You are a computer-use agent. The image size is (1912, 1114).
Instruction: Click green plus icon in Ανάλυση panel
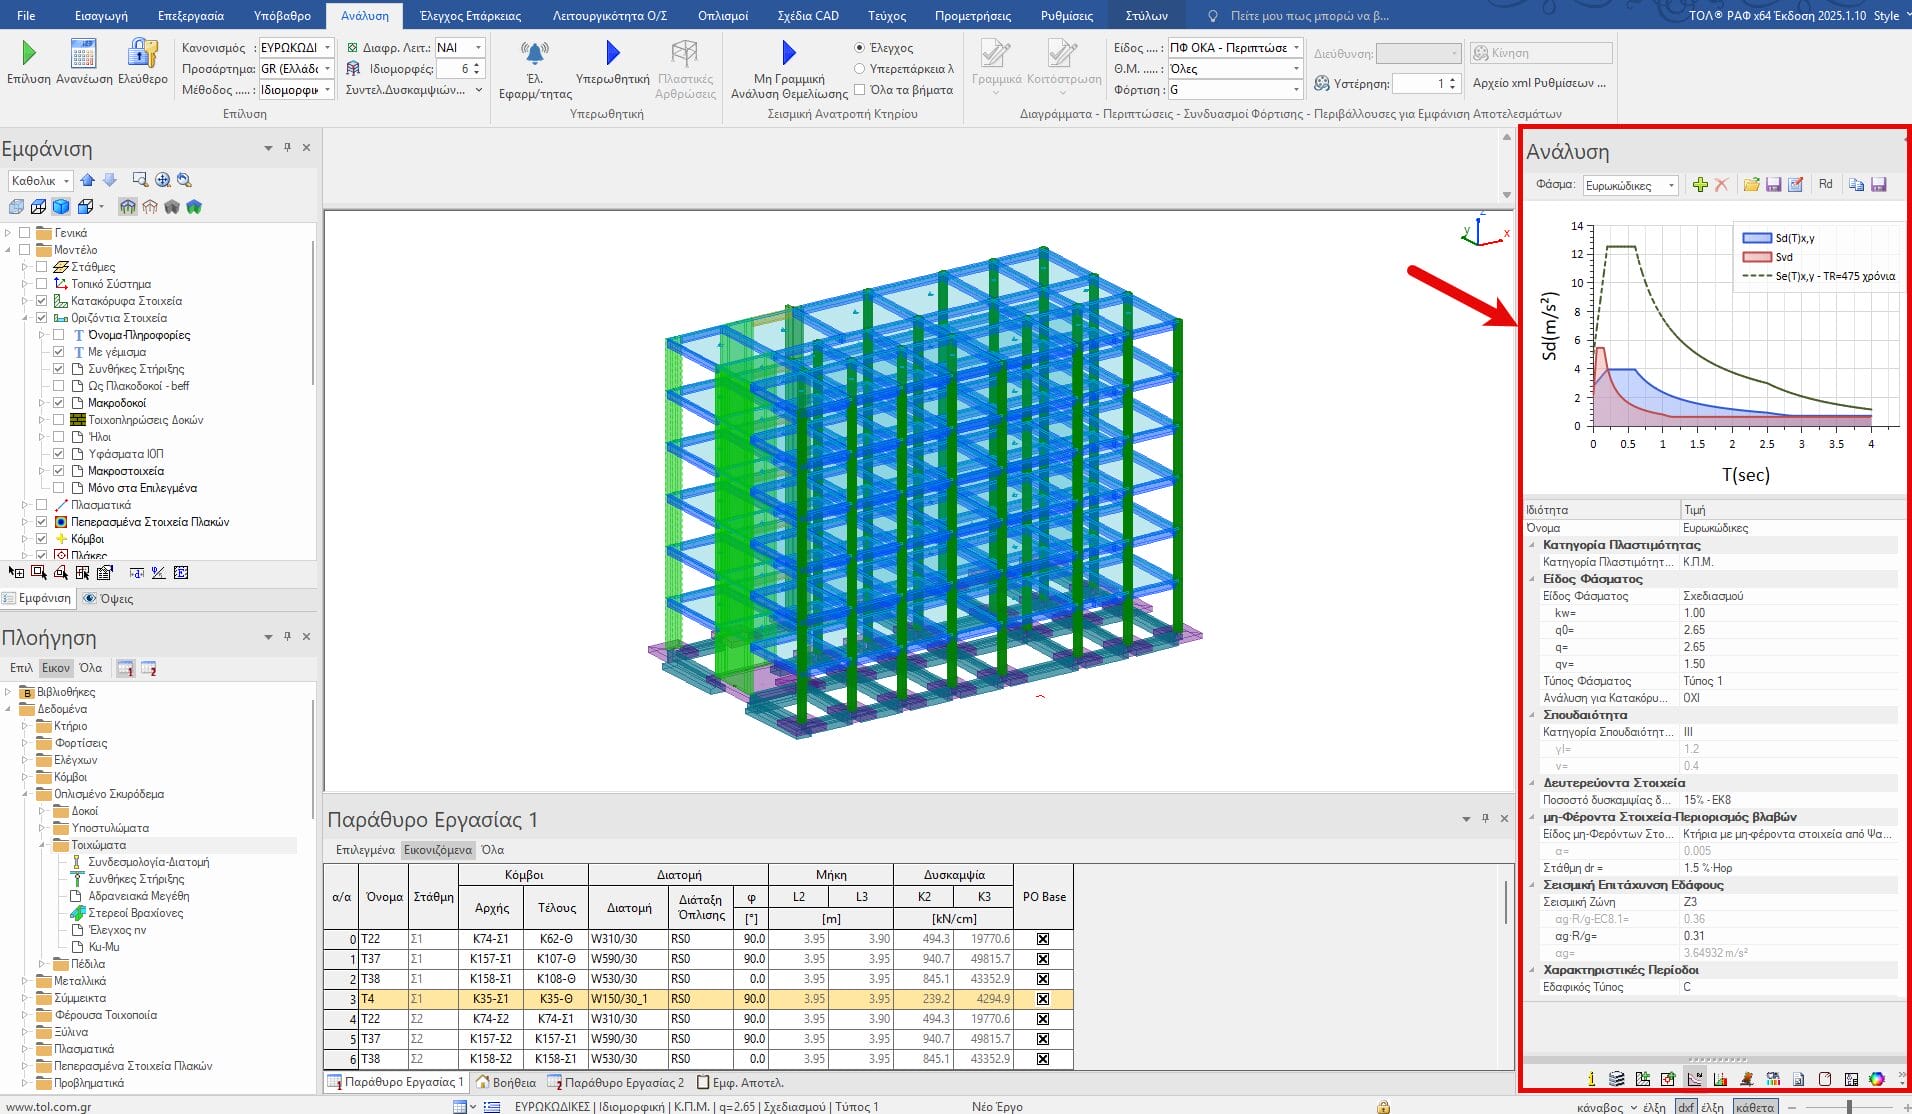1699,185
